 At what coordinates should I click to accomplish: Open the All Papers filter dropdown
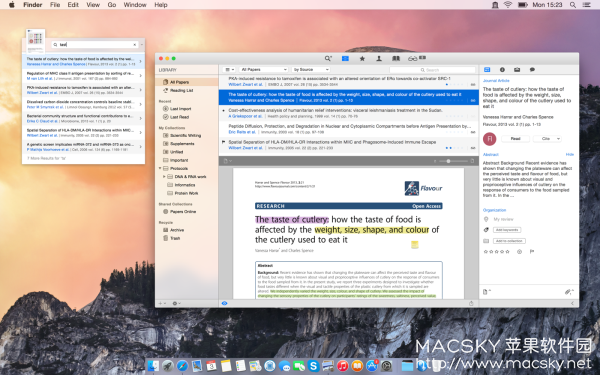pyautogui.click(x=263, y=70)
